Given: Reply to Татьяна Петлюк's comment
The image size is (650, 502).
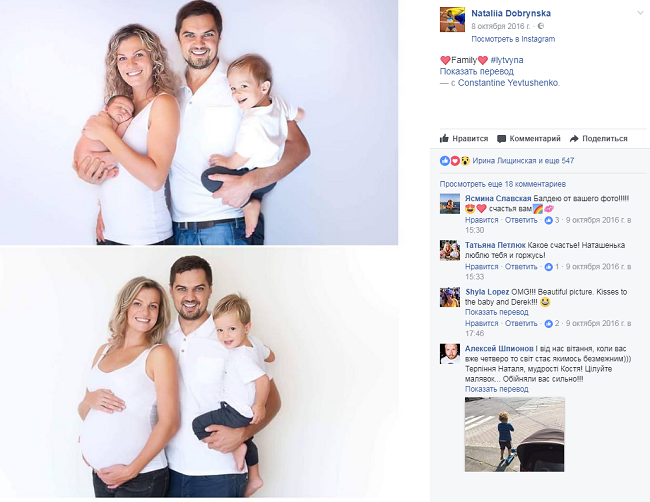Looking at the screenshot, I should tap(521, 267).
